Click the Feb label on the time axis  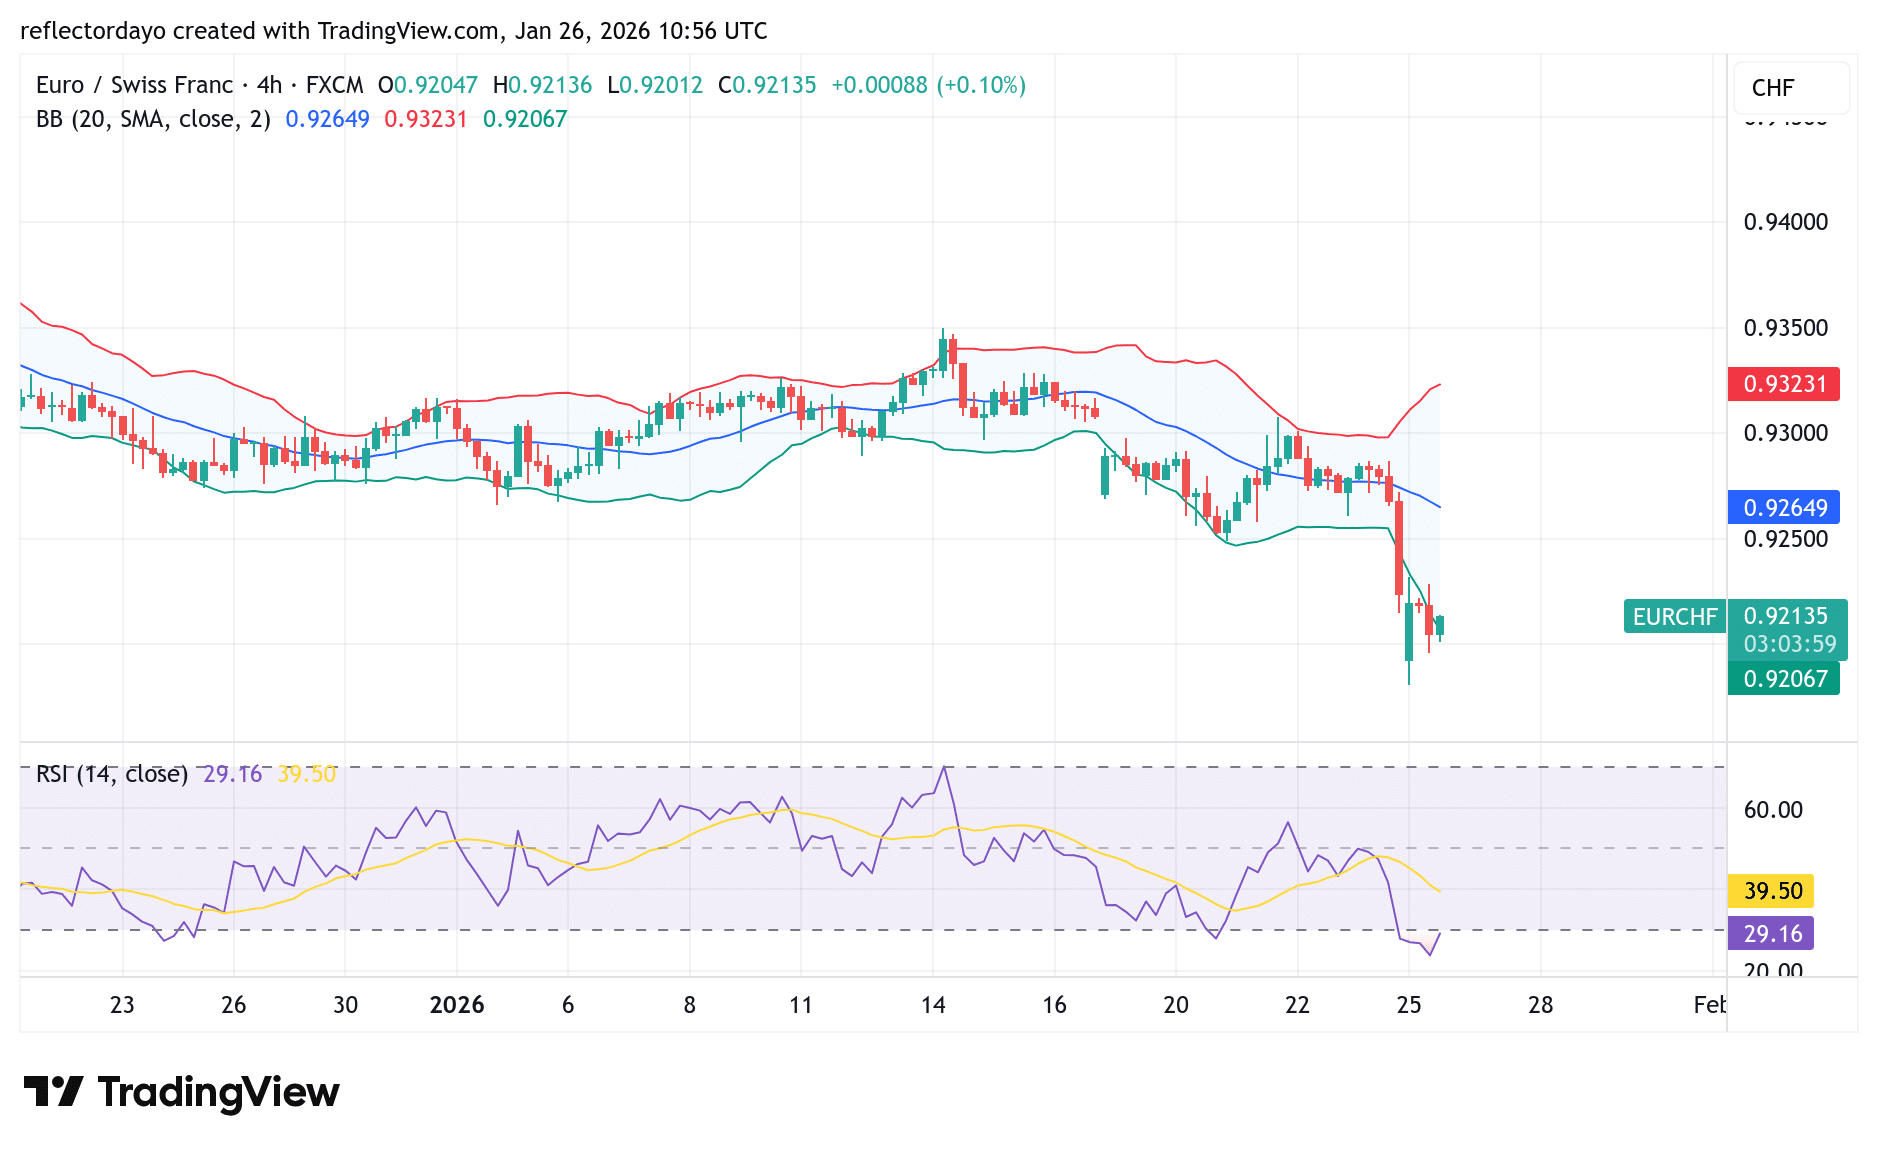(1711, 1005)
